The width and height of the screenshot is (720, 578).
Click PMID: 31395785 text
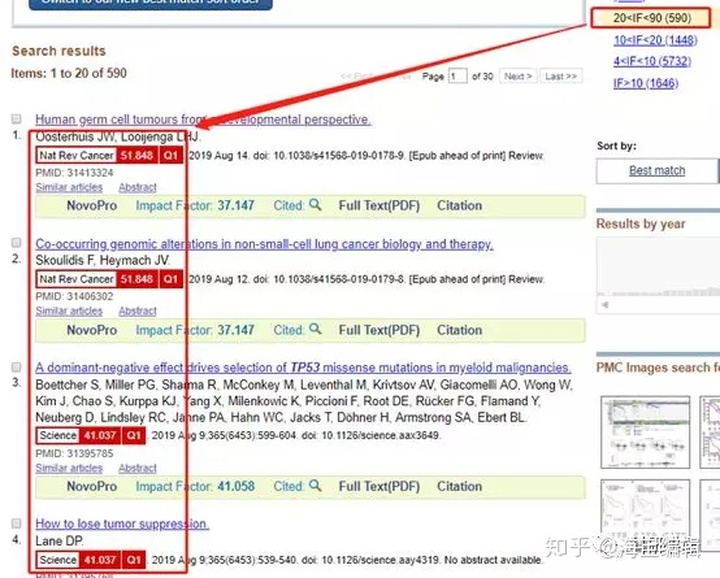click(x=74, y=453)
